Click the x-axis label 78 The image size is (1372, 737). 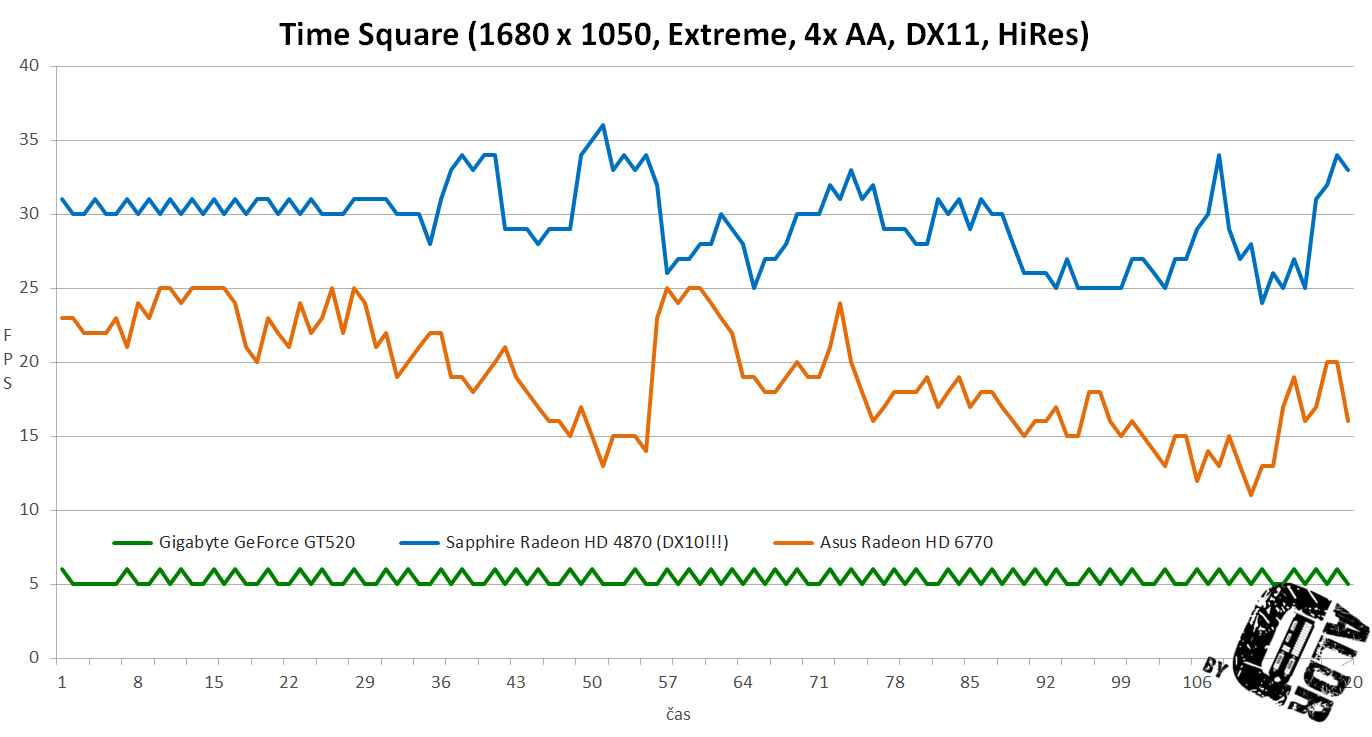[896, 682]
